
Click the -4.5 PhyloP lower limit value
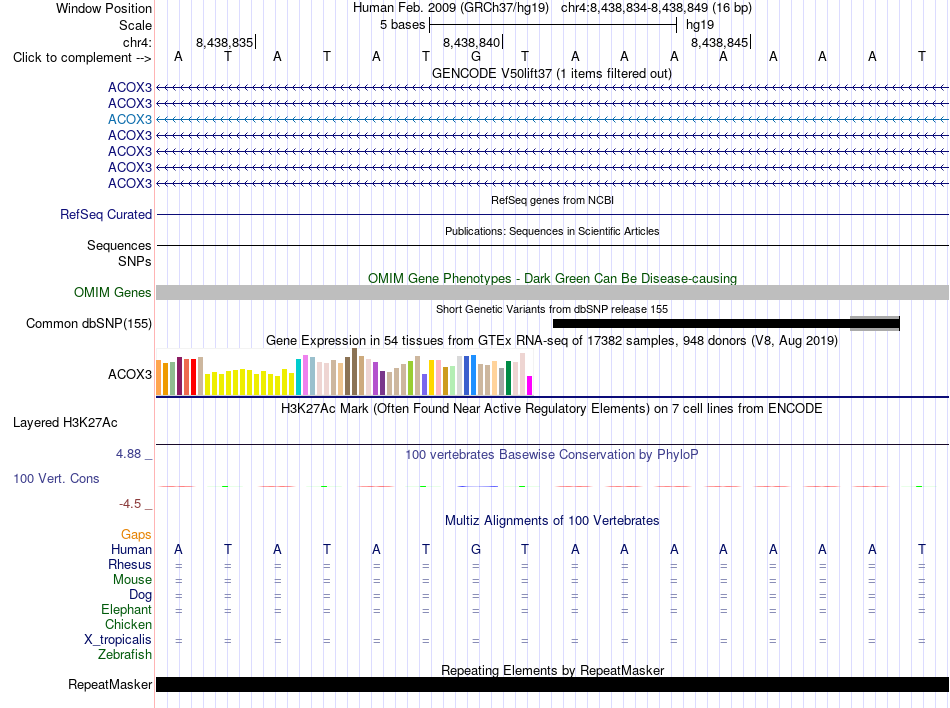[x=130, y=504]
